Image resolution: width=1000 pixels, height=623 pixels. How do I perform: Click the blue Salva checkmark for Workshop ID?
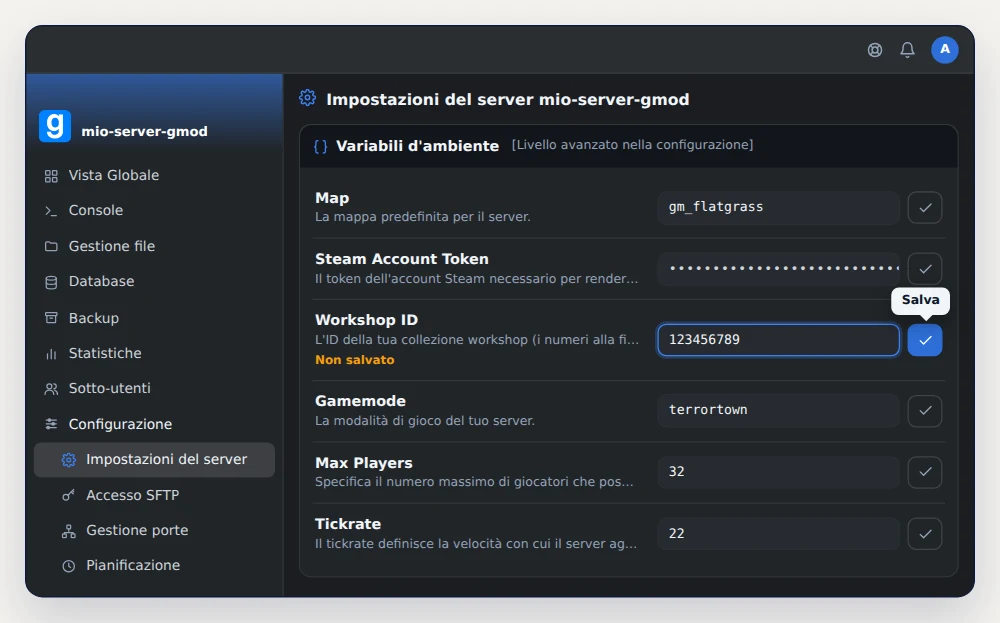pos(925,340)
